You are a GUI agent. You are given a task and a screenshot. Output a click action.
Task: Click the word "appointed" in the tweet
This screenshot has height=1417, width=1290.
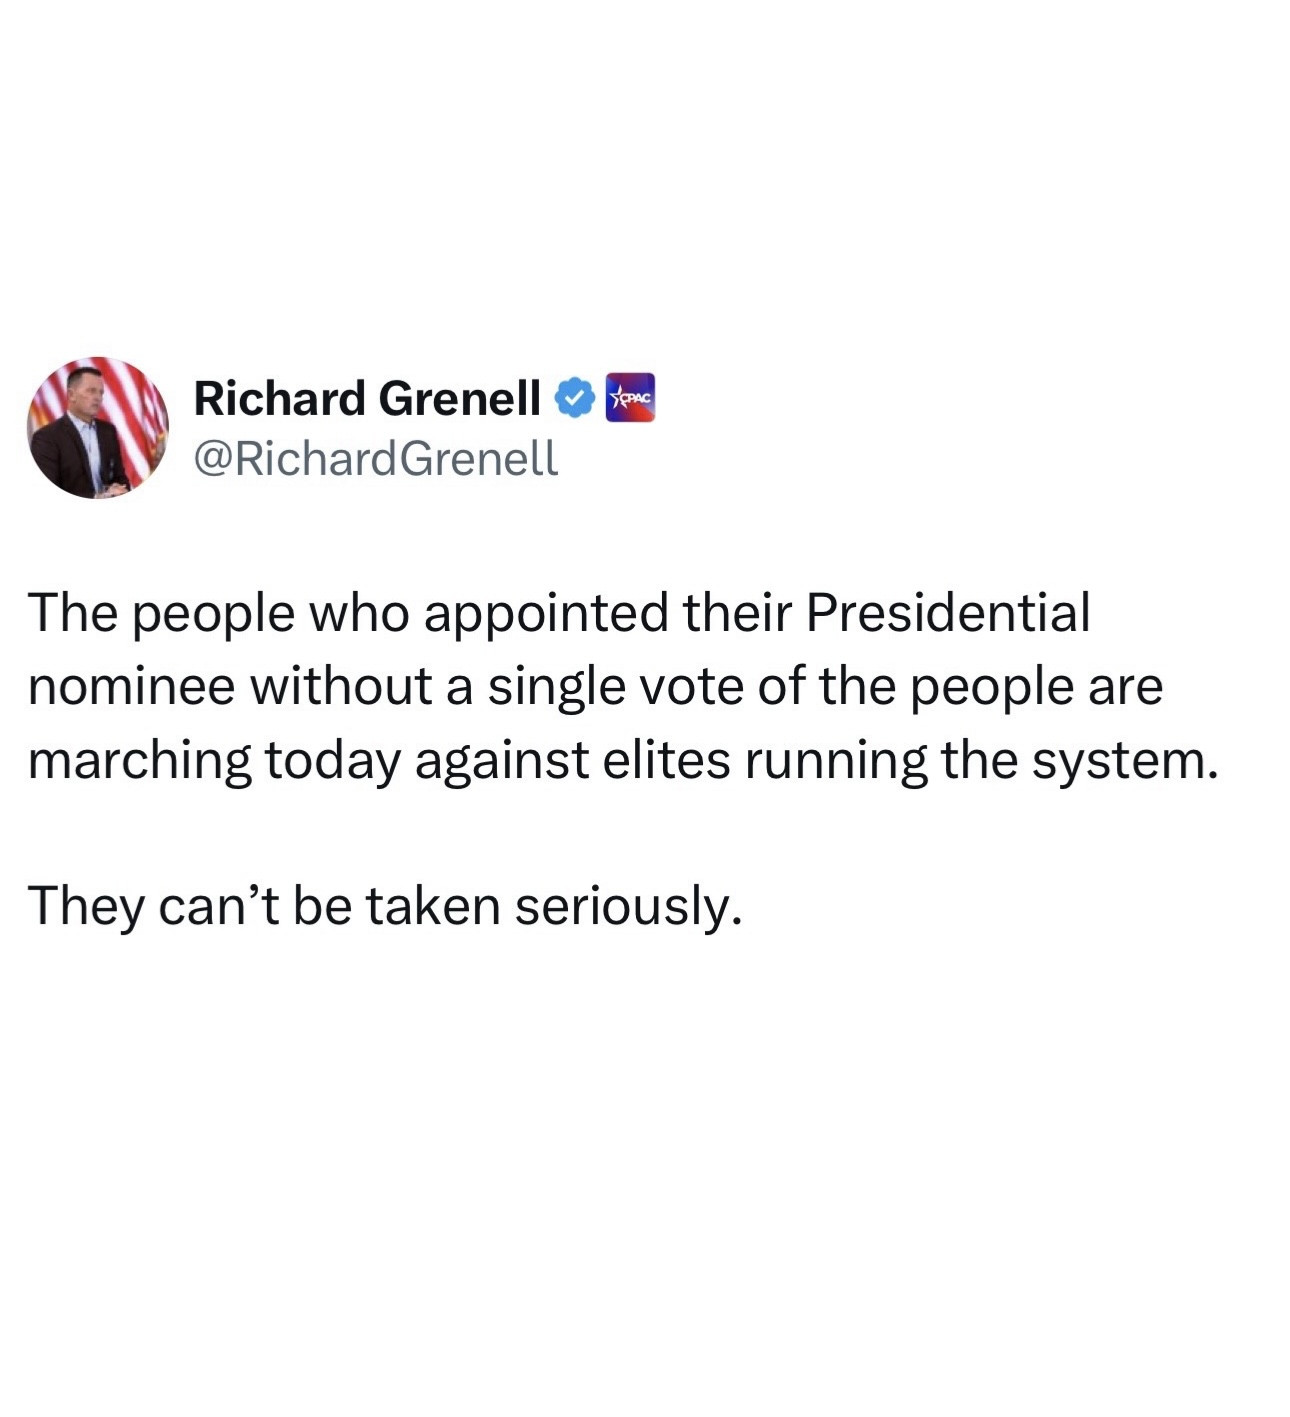[x=546, y=615]
